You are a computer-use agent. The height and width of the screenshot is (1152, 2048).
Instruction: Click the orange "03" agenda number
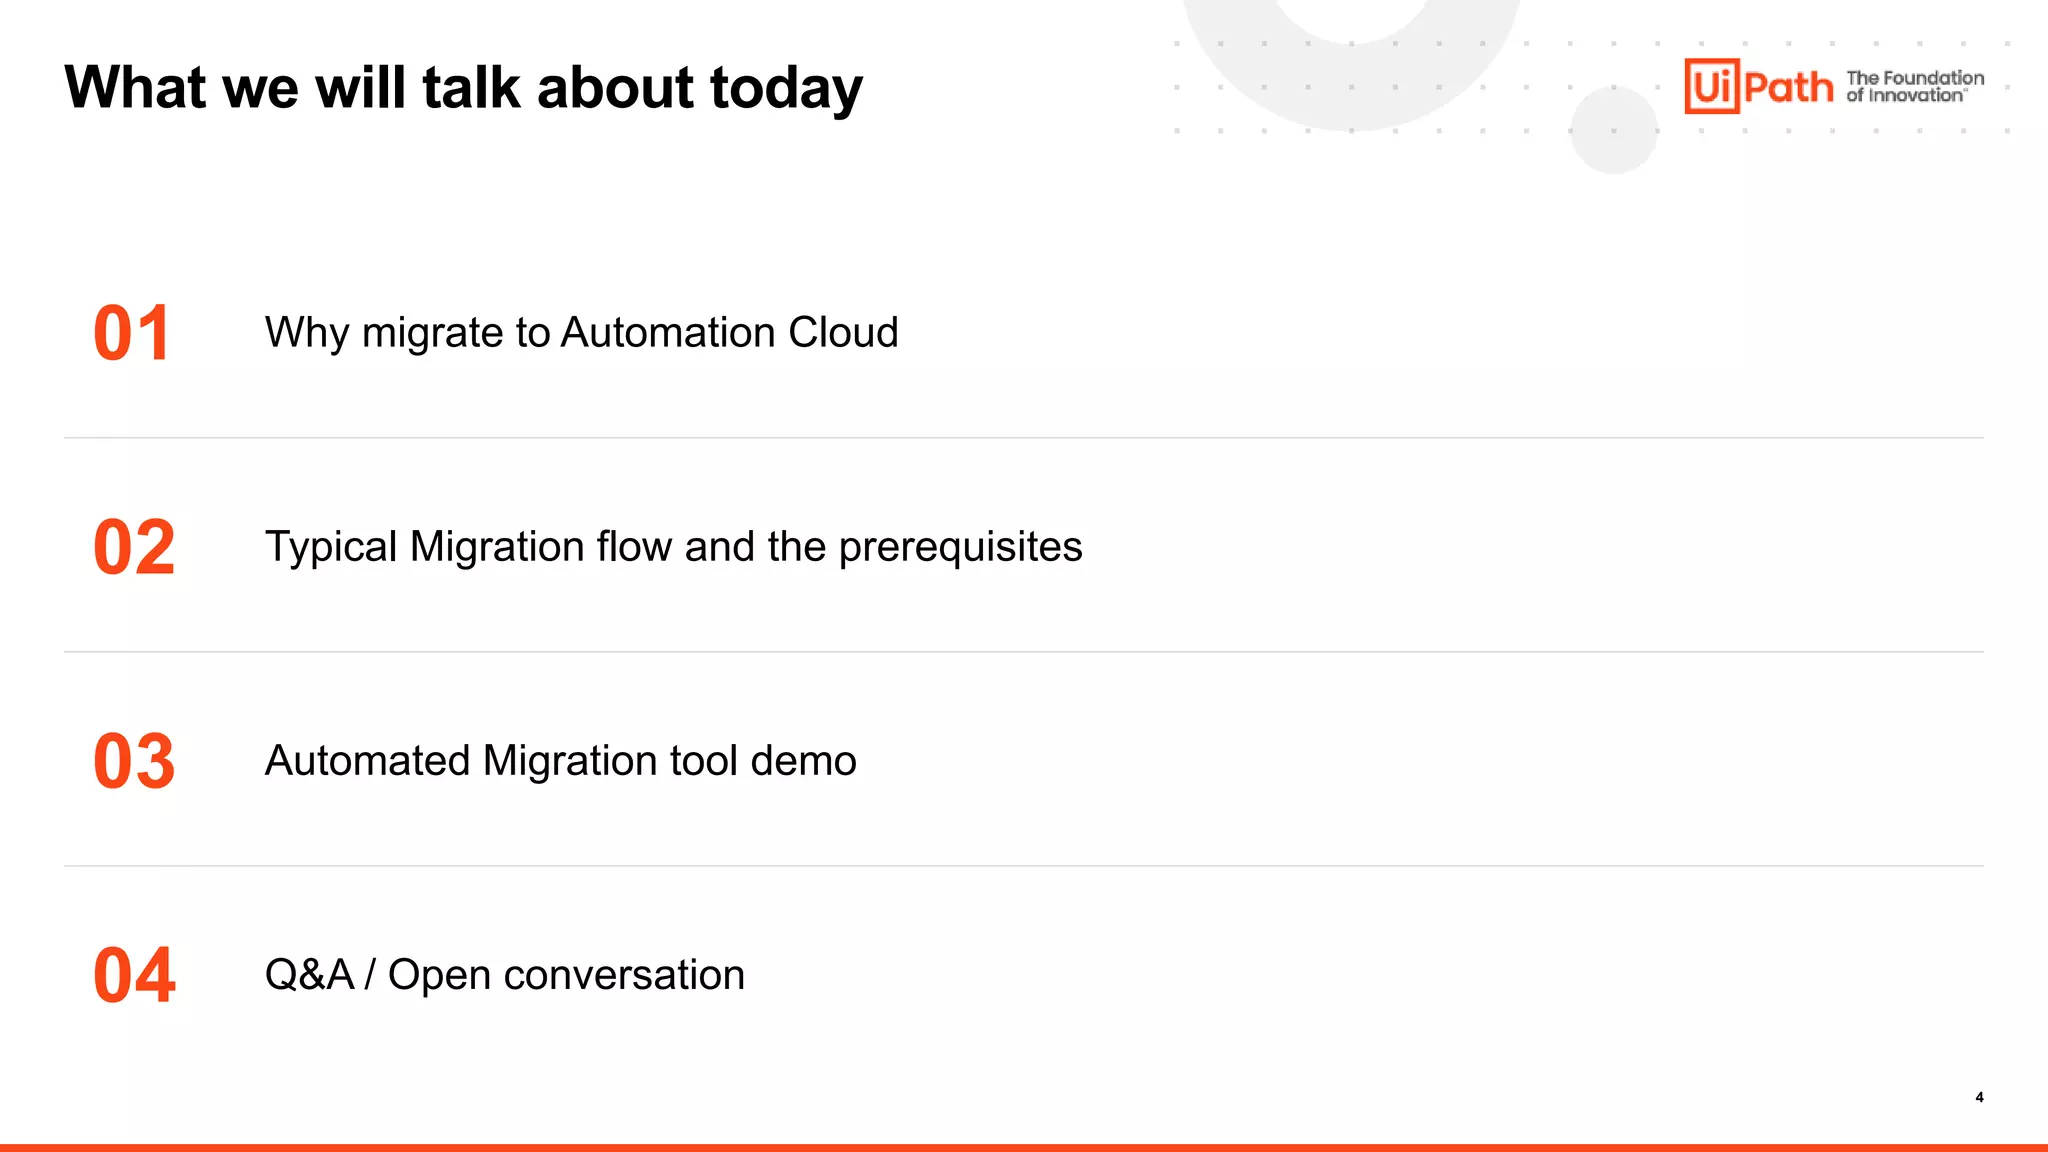(x=134, y=761)
